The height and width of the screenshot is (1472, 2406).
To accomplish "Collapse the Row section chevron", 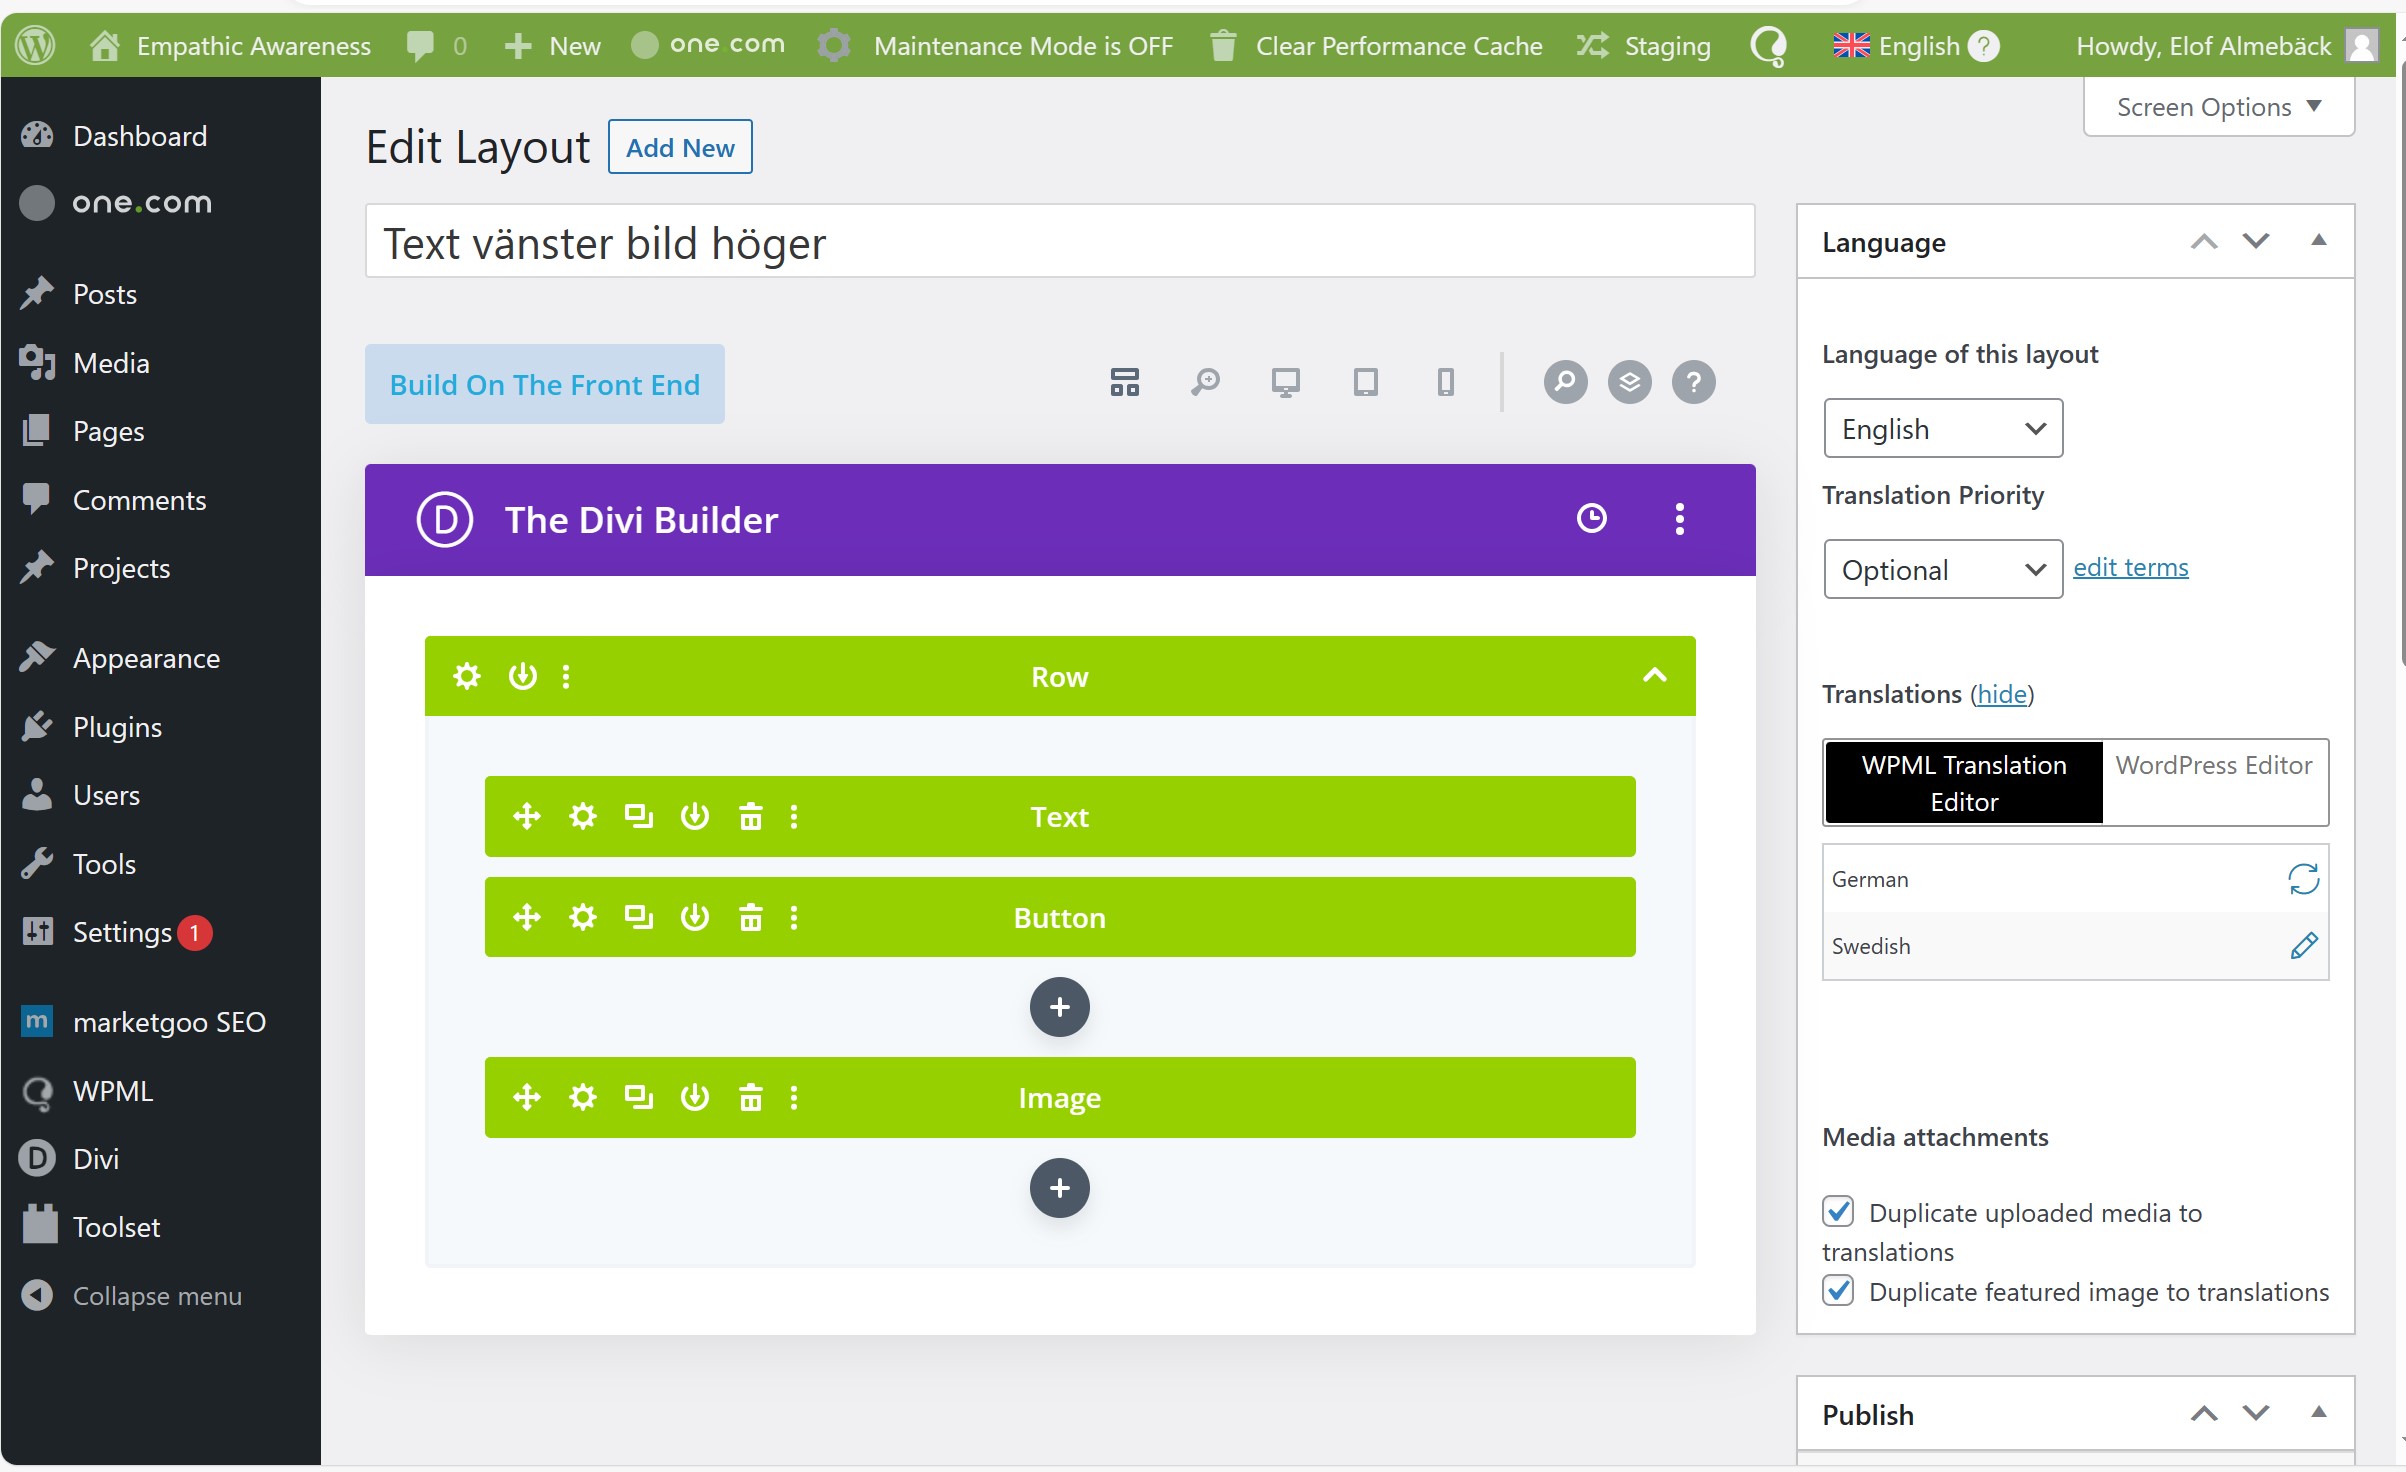I will pyautogui.click(x=1654, y=675).
